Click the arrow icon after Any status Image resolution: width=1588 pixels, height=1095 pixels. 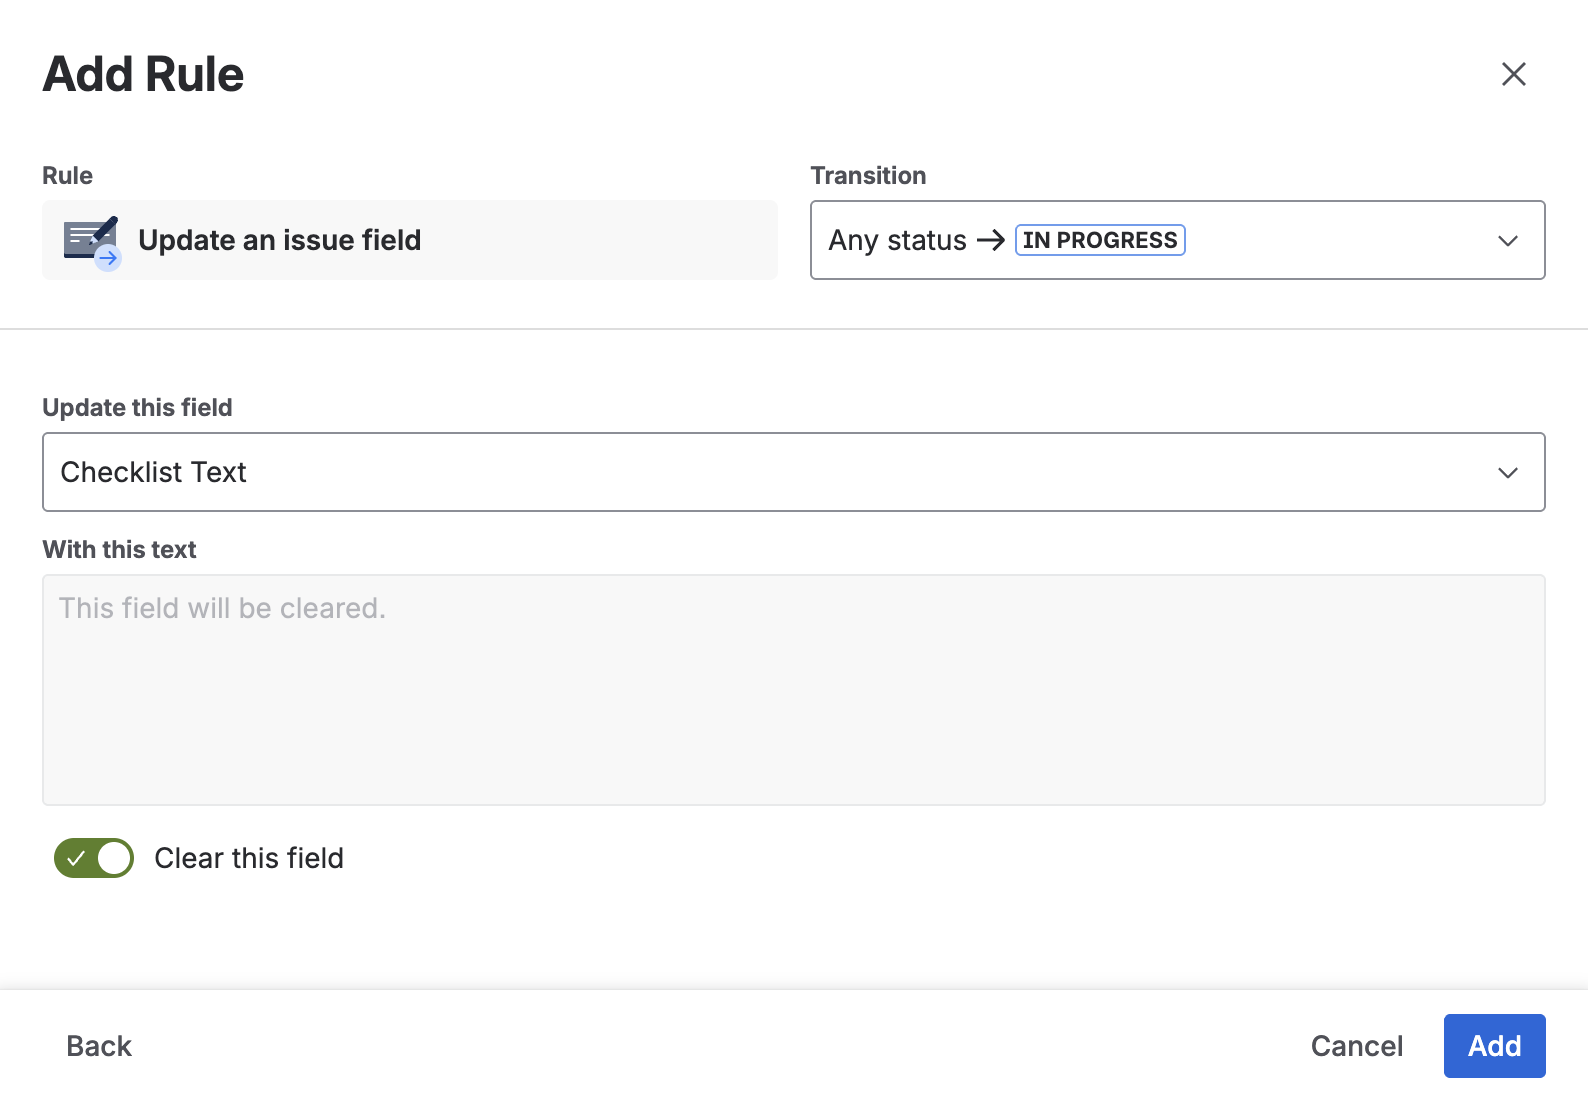pyautogui.click(x=990, y=240)
